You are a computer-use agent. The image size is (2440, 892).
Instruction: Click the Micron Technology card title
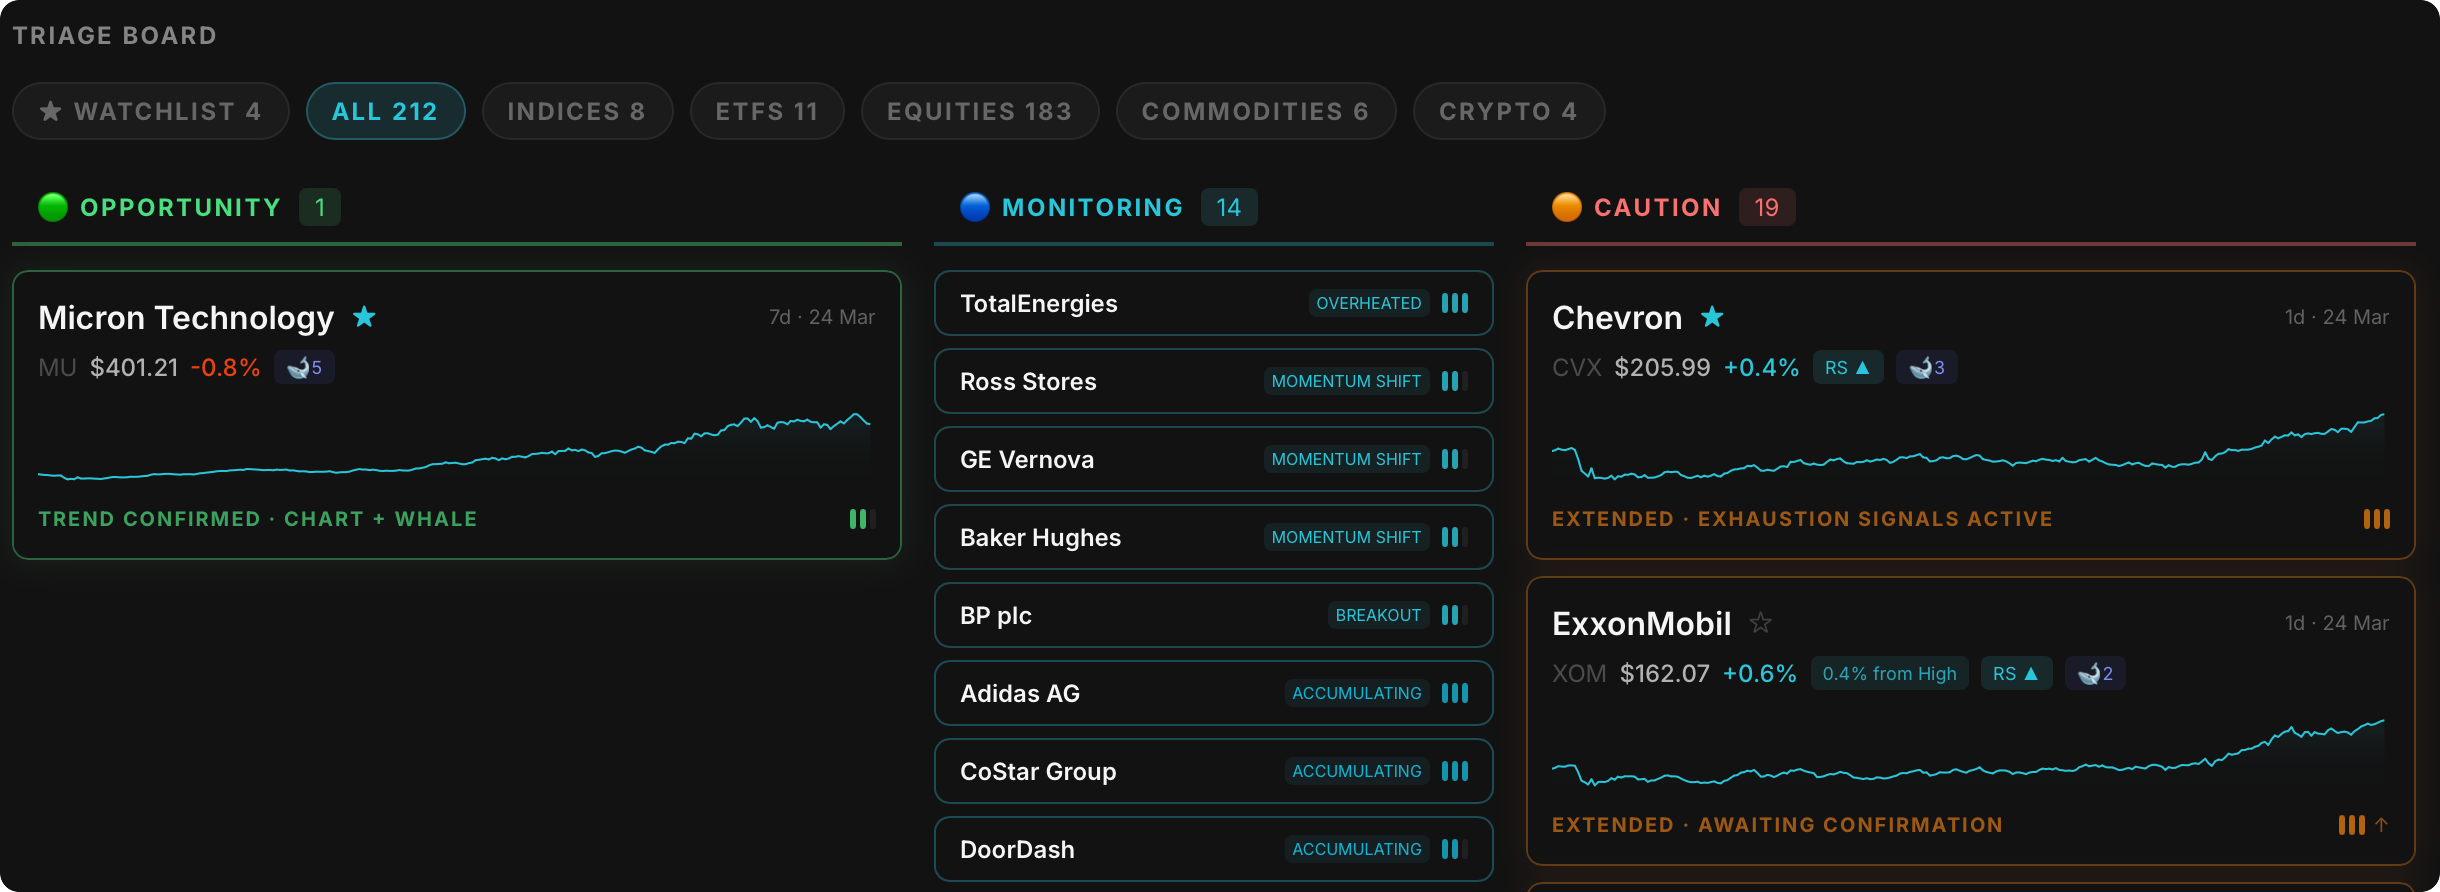186,317
